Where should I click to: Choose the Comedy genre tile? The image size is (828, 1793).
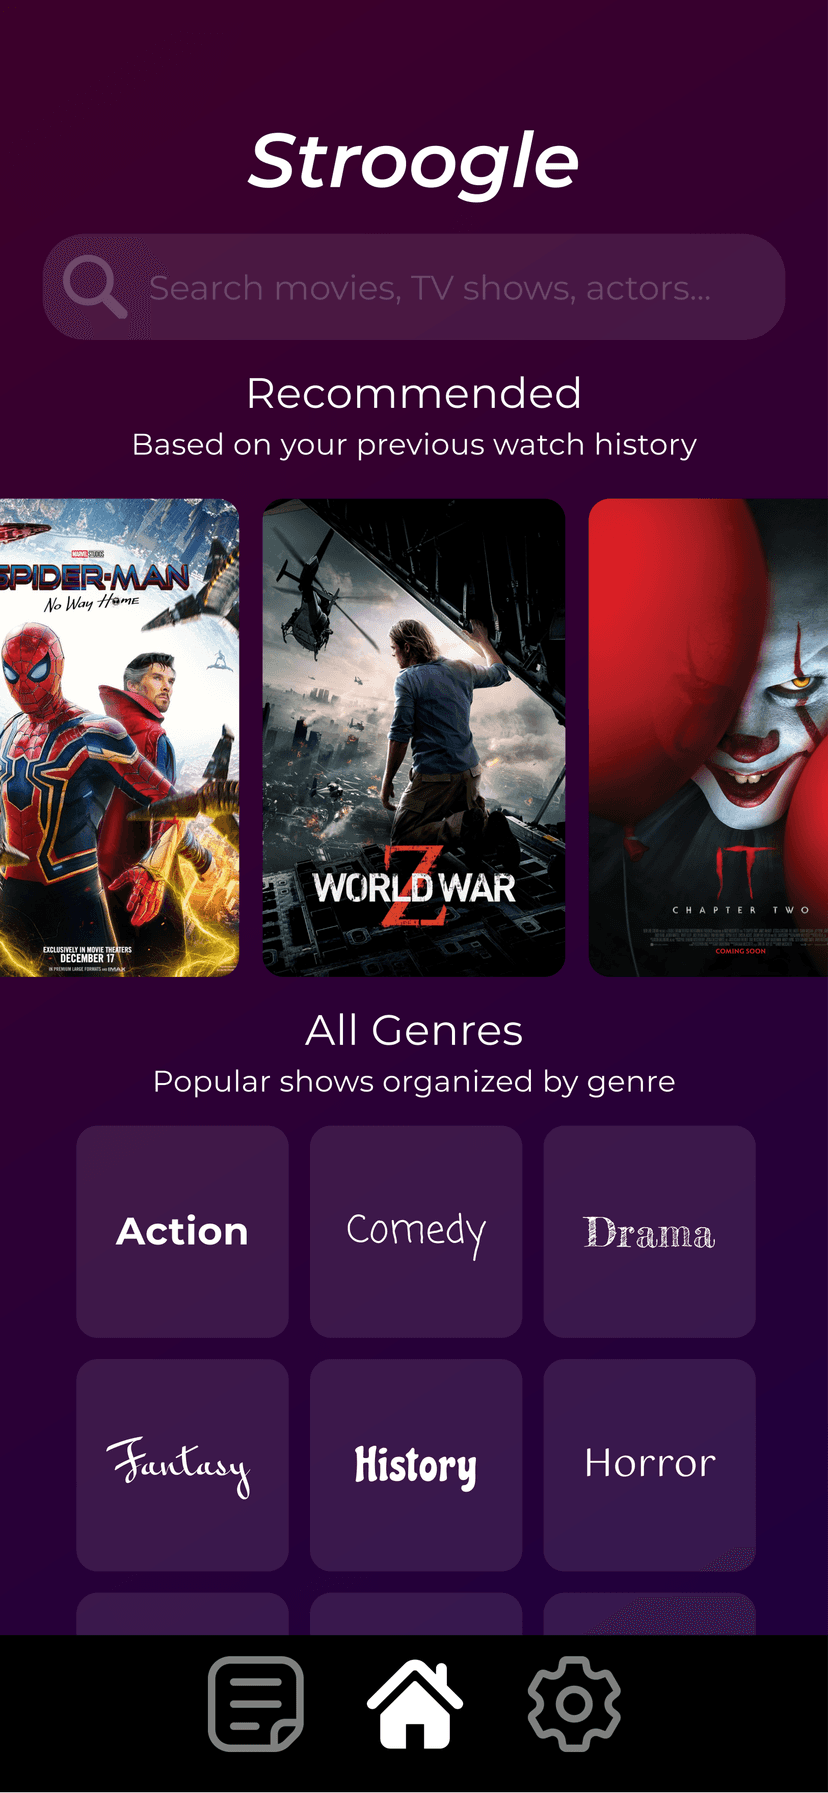[x=416, y=1232]
